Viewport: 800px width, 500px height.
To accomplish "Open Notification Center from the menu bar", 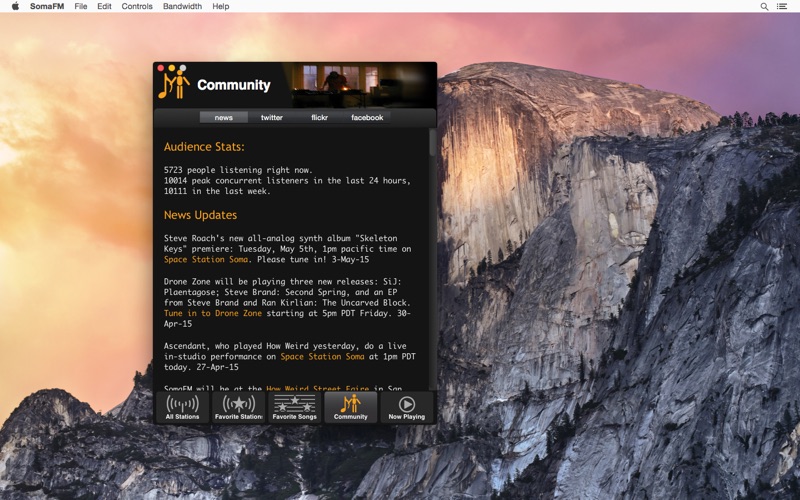I will (x=782, y=6).
